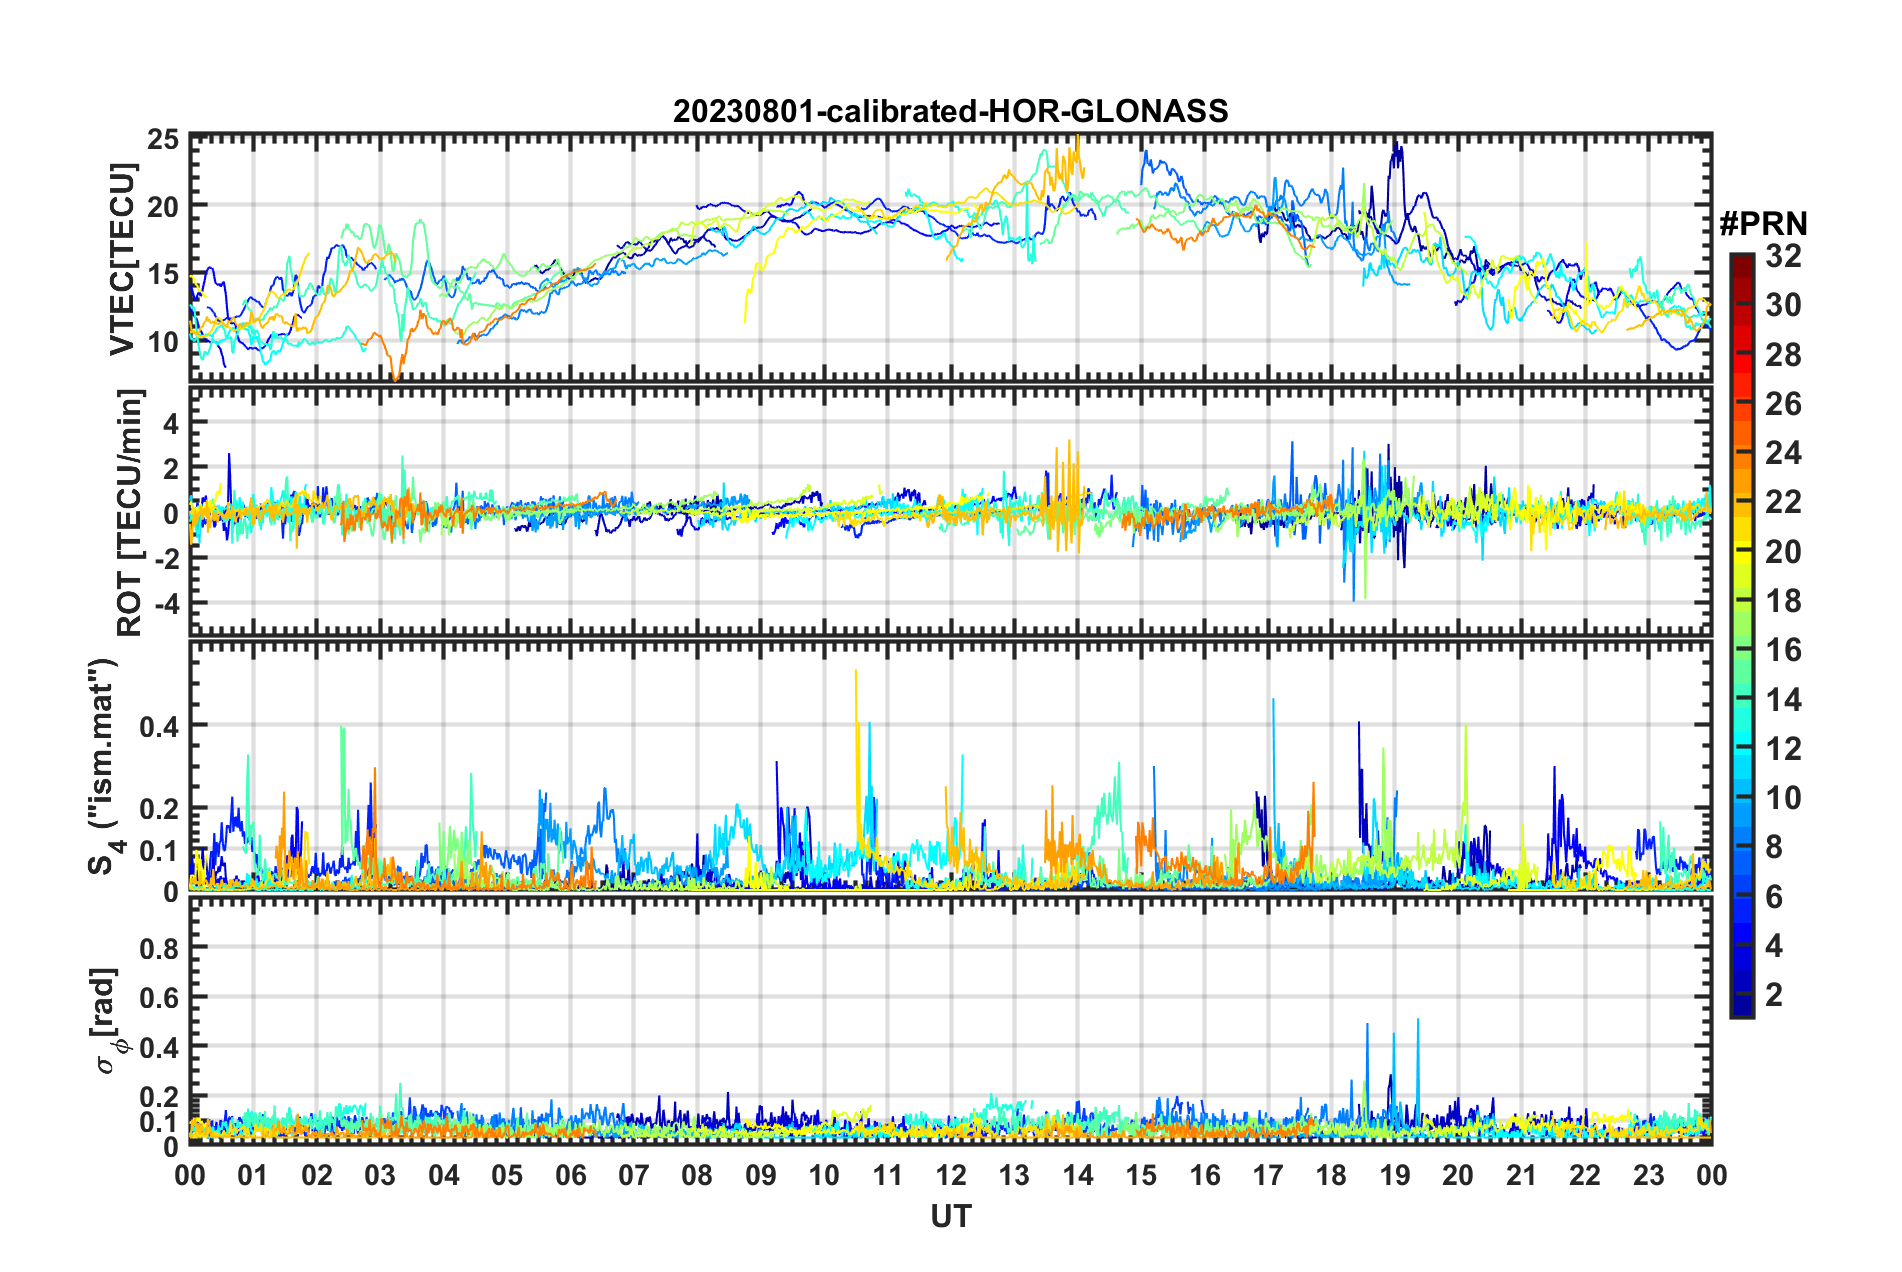Click the "01" hour tick on UT axis
The width and height of the screenshot is (1902, 1272).
click(x=253, y=1174)
